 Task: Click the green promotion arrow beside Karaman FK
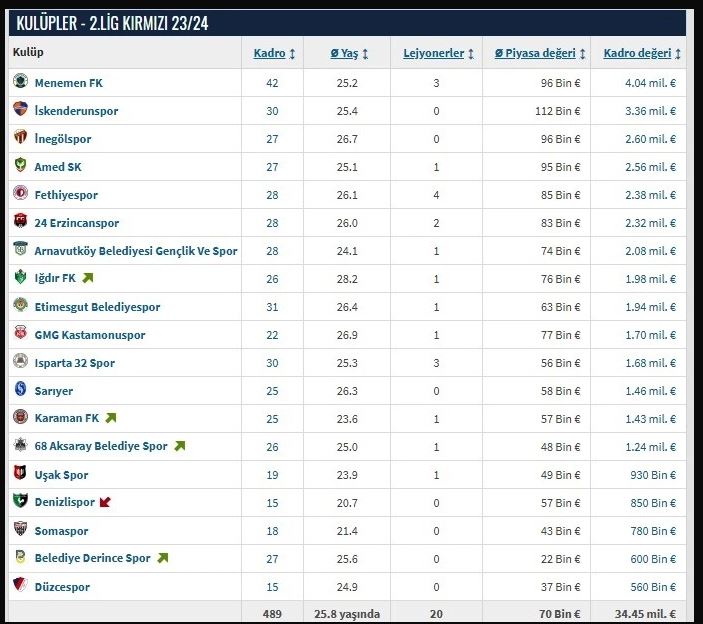click(x=111, y=418)
